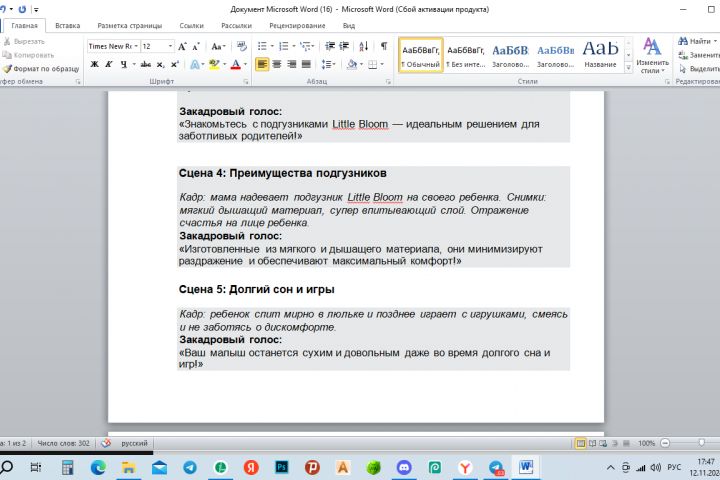The height and width of the screenshot is (480, 720).
Task: Open the text effects glowing A
Action: coord(194,64)
